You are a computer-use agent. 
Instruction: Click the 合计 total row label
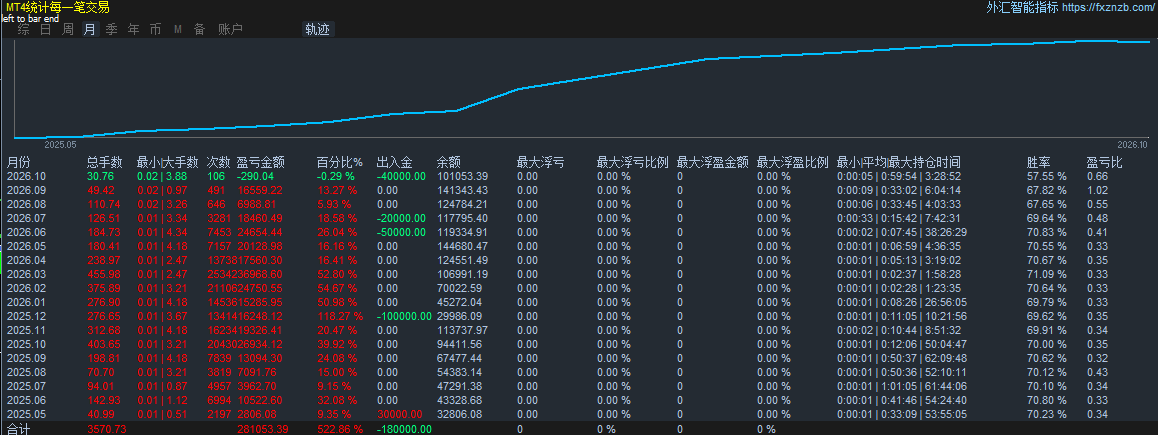point(17,428)
